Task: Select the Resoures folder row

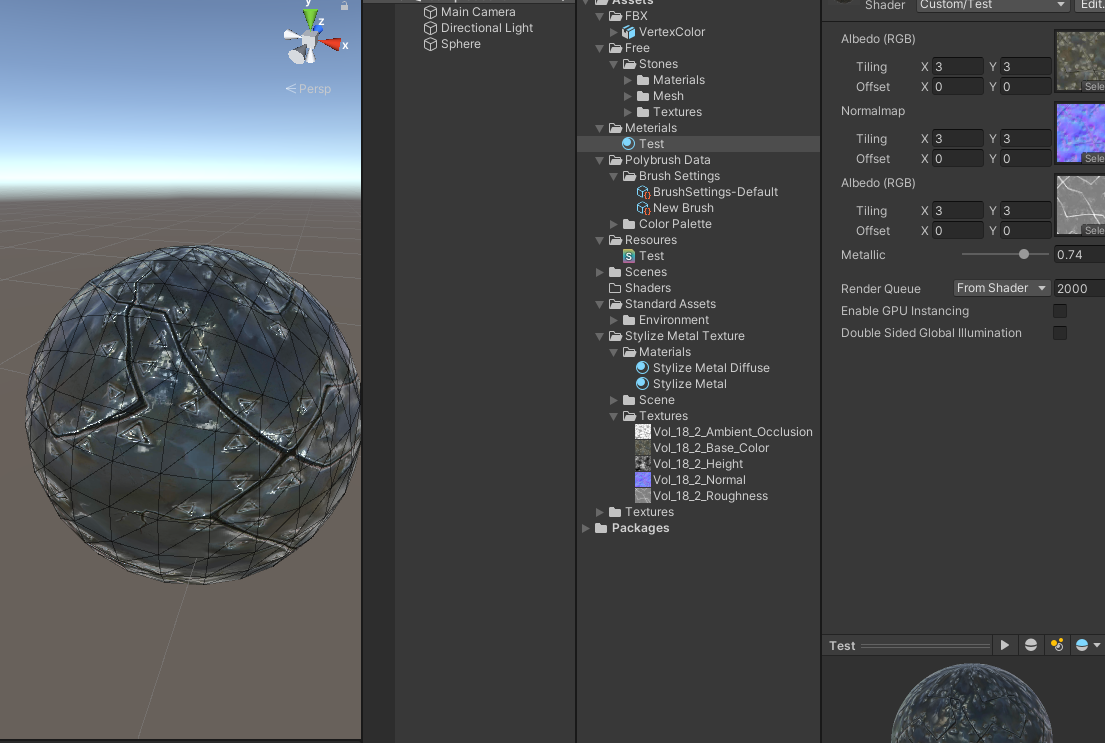Action: coord(698,240)
